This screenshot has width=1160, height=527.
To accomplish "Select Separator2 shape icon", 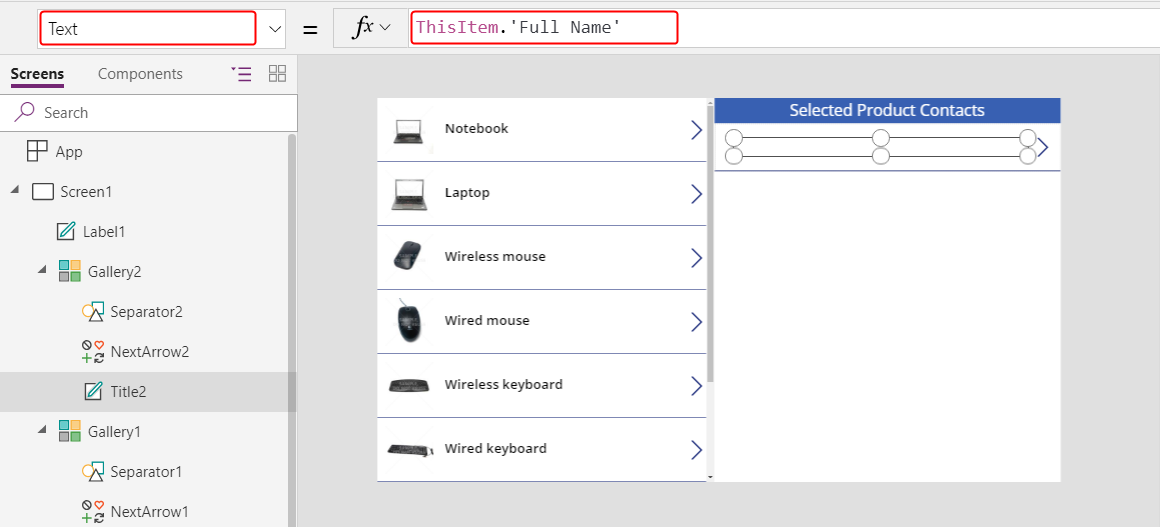I will pos(92,312).
